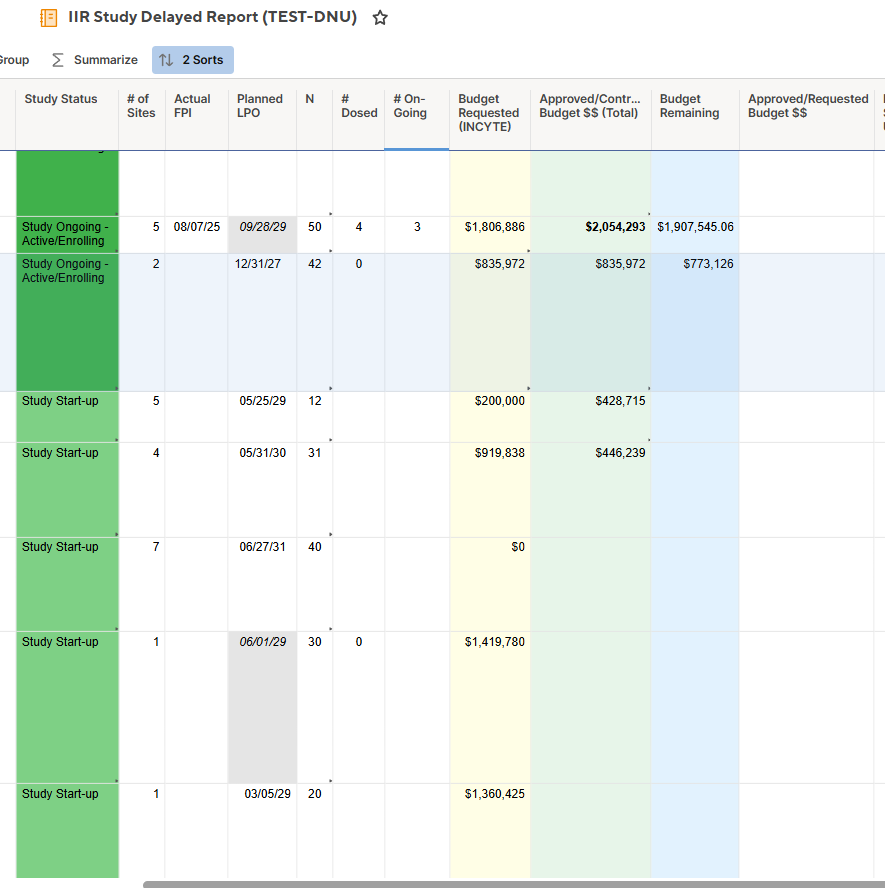Click the N value 31
Image resolution: width=885 pixels, height=888 pixels.
pyautogui.click(x=314, y=453)
